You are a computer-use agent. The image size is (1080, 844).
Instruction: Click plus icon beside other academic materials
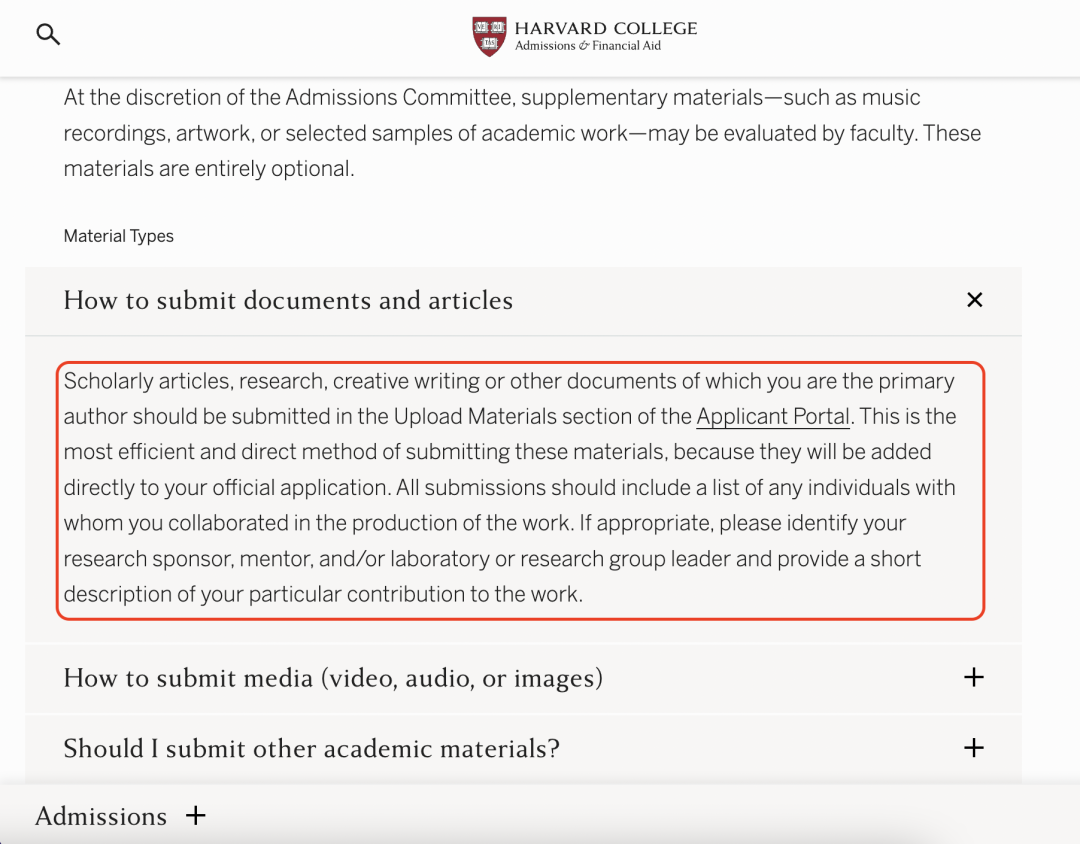973,748
